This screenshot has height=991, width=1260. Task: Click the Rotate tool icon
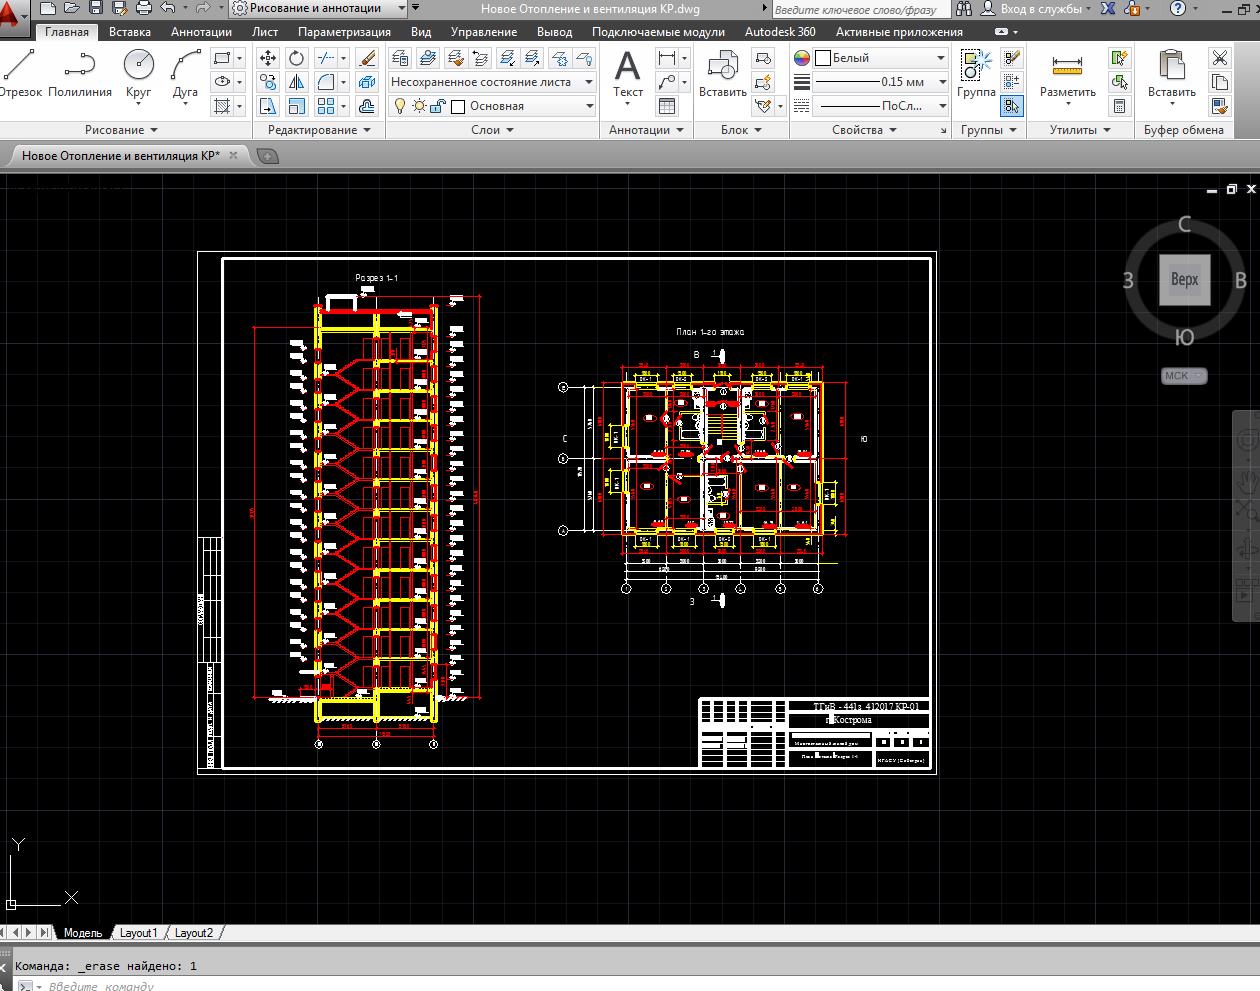[x=297, y=58]
